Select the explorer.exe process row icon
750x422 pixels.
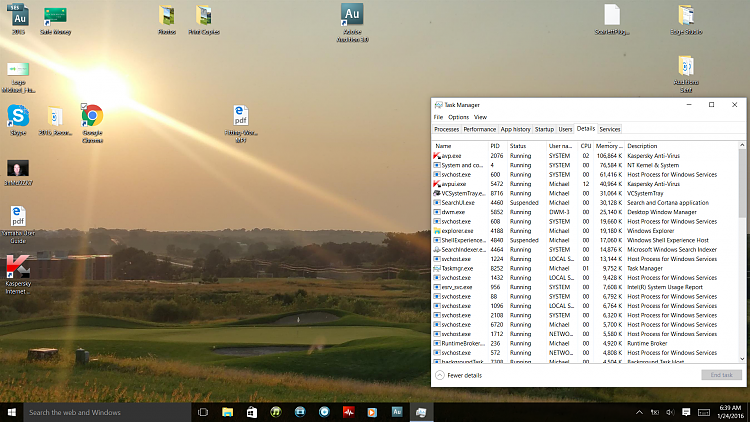[437, 231]
